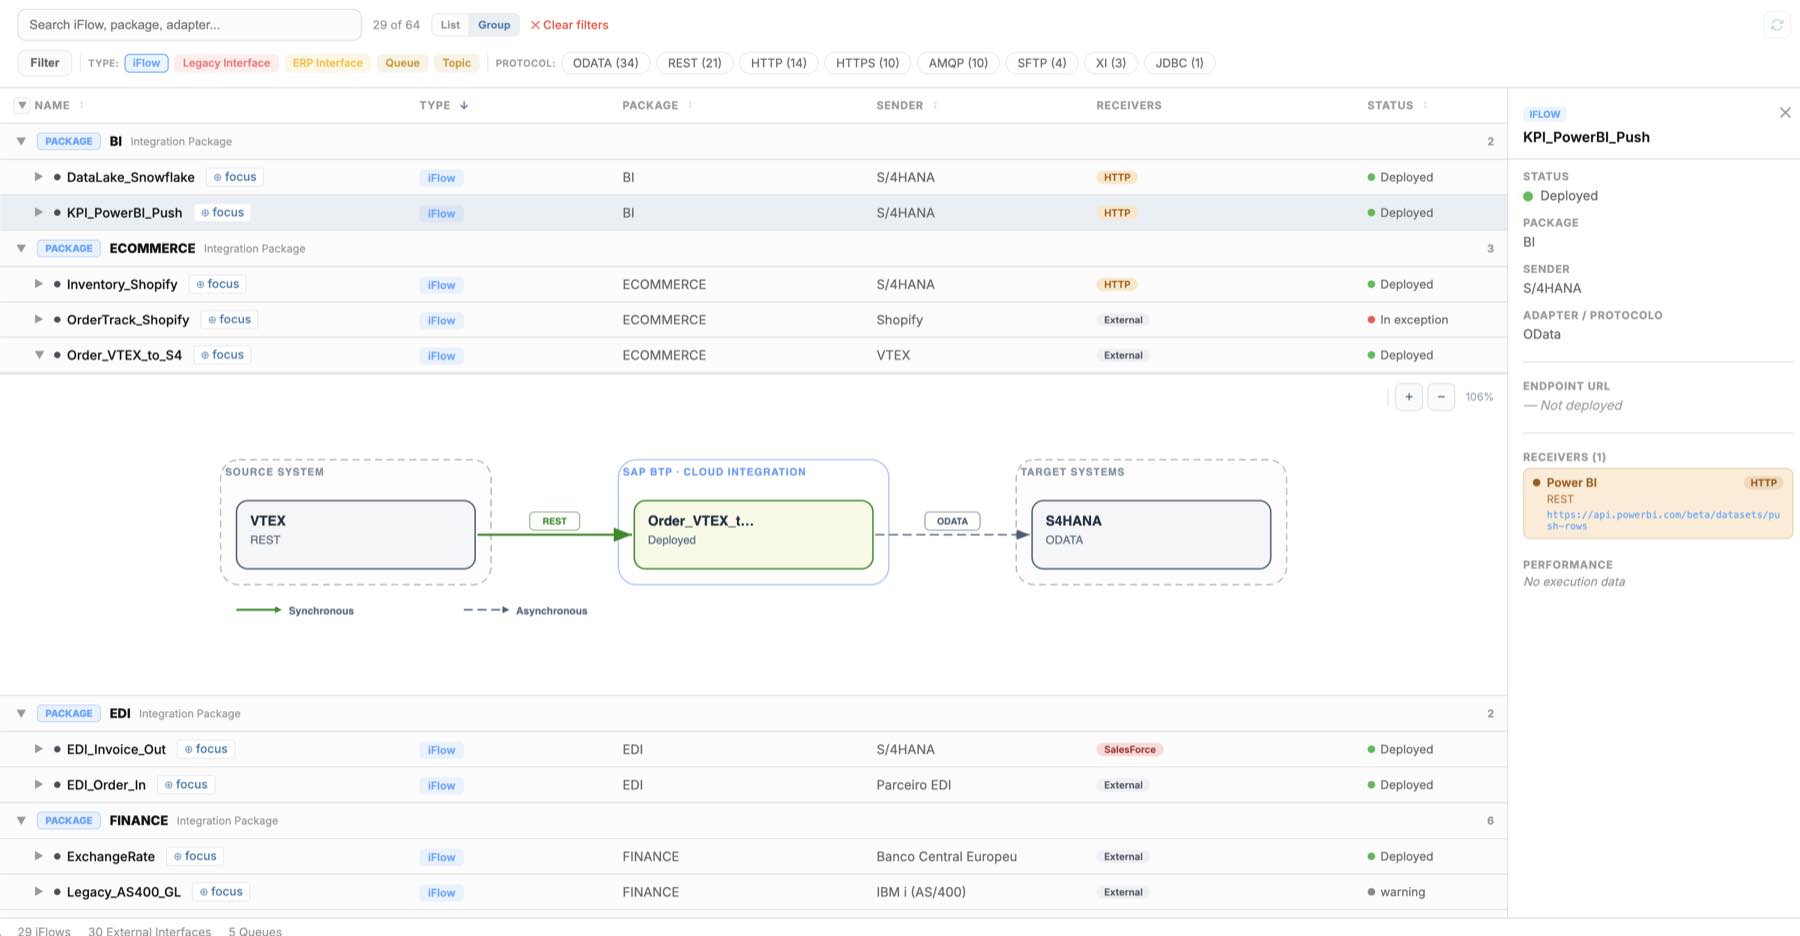
Task: Open the NAME column options handle
Action: coord(82,105)
